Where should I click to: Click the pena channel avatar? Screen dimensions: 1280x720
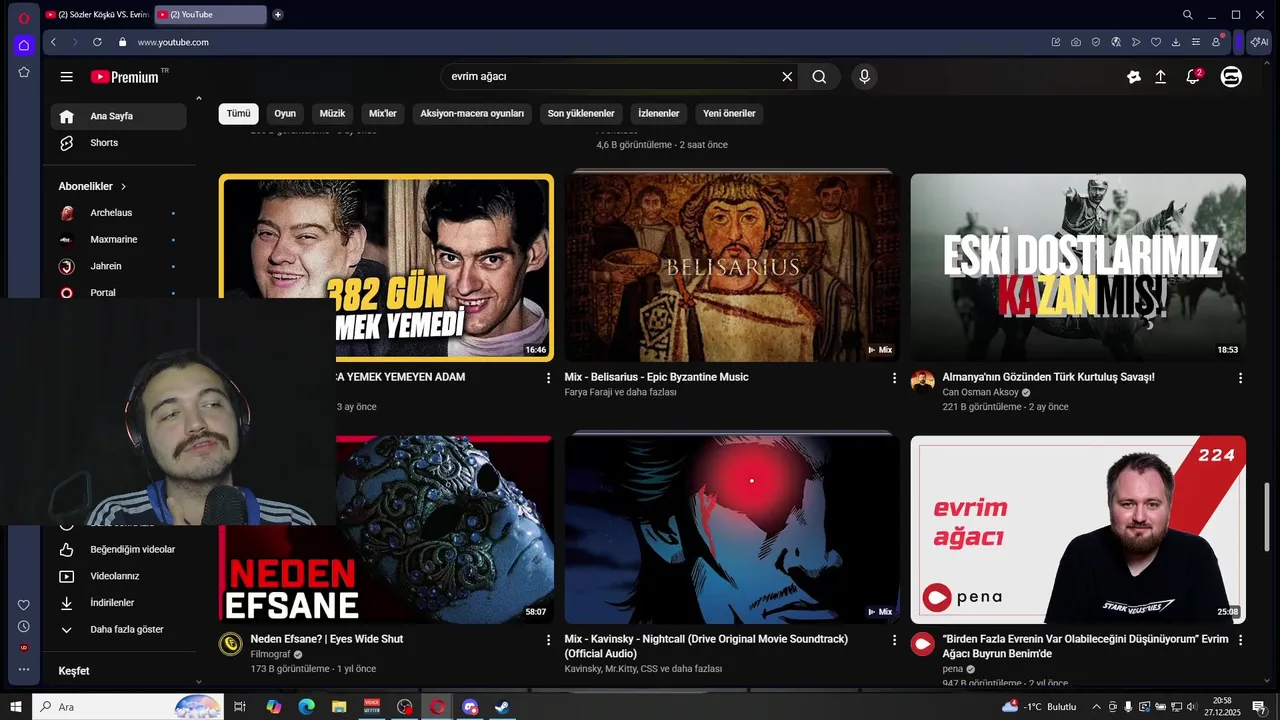click(x=923, y=644)
